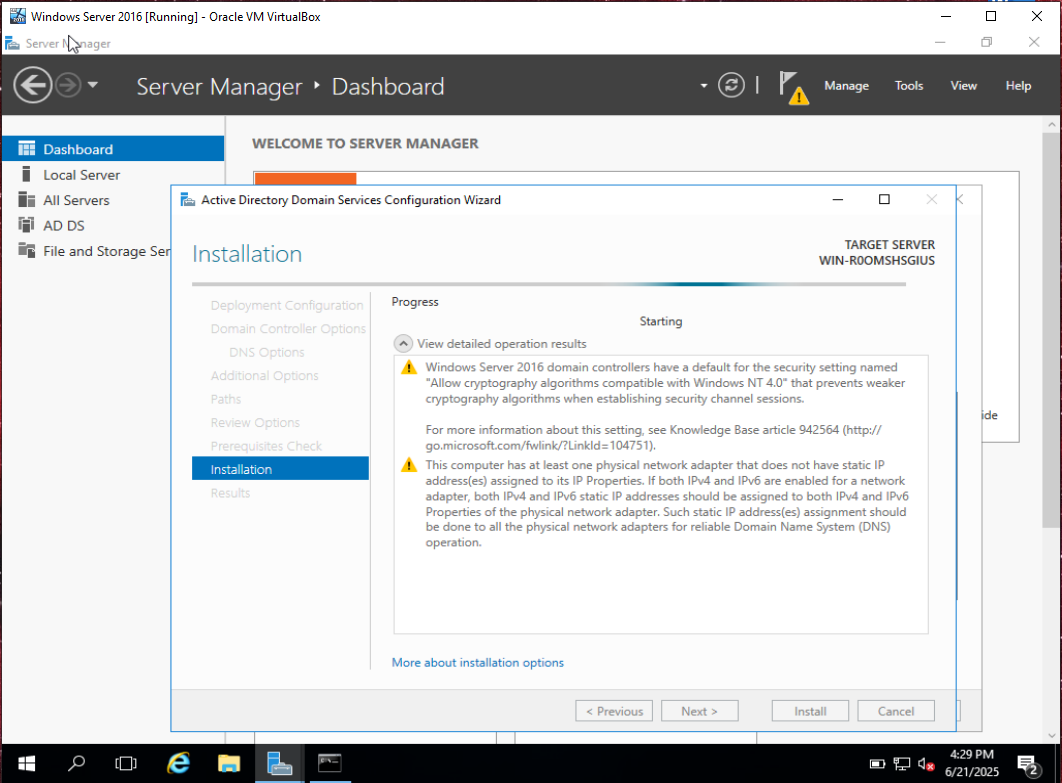
Task: Click the File and Storage Services icon
Action: click(26, 251)
